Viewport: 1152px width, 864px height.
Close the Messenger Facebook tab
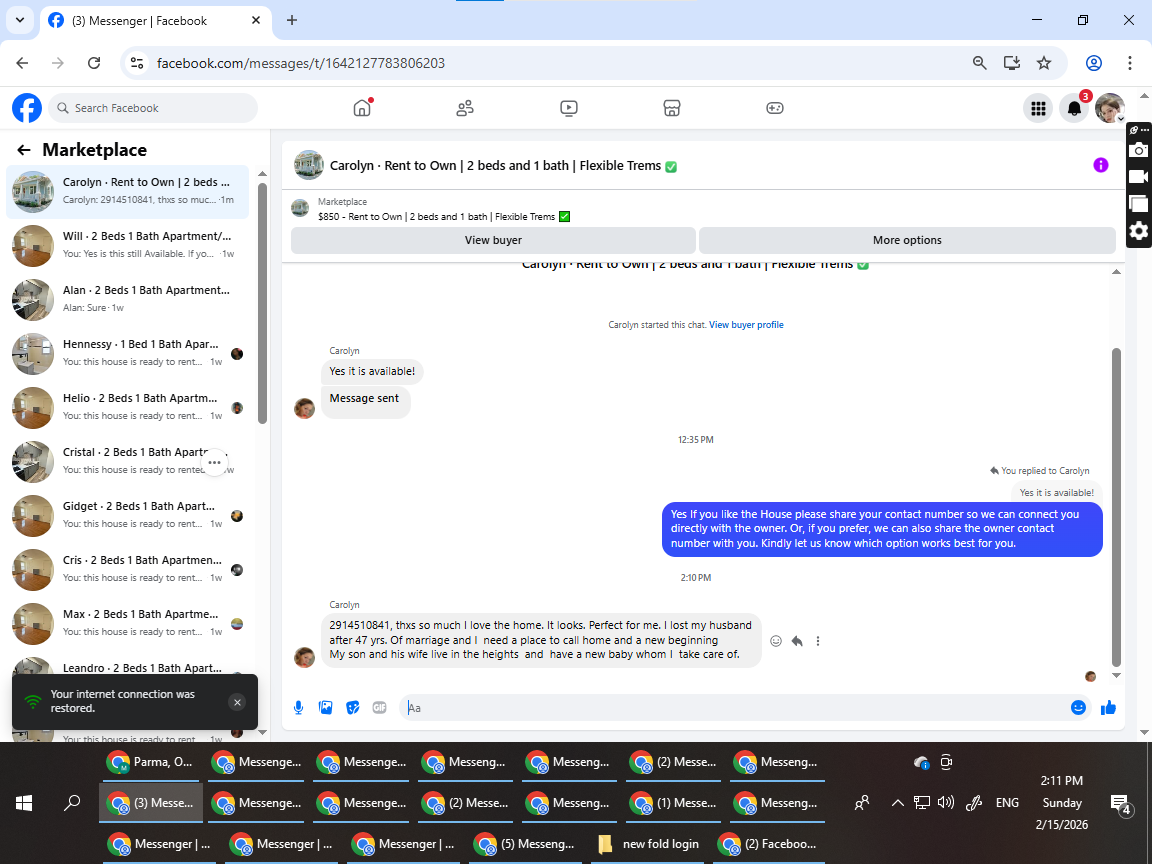click(x=256, y=21)
